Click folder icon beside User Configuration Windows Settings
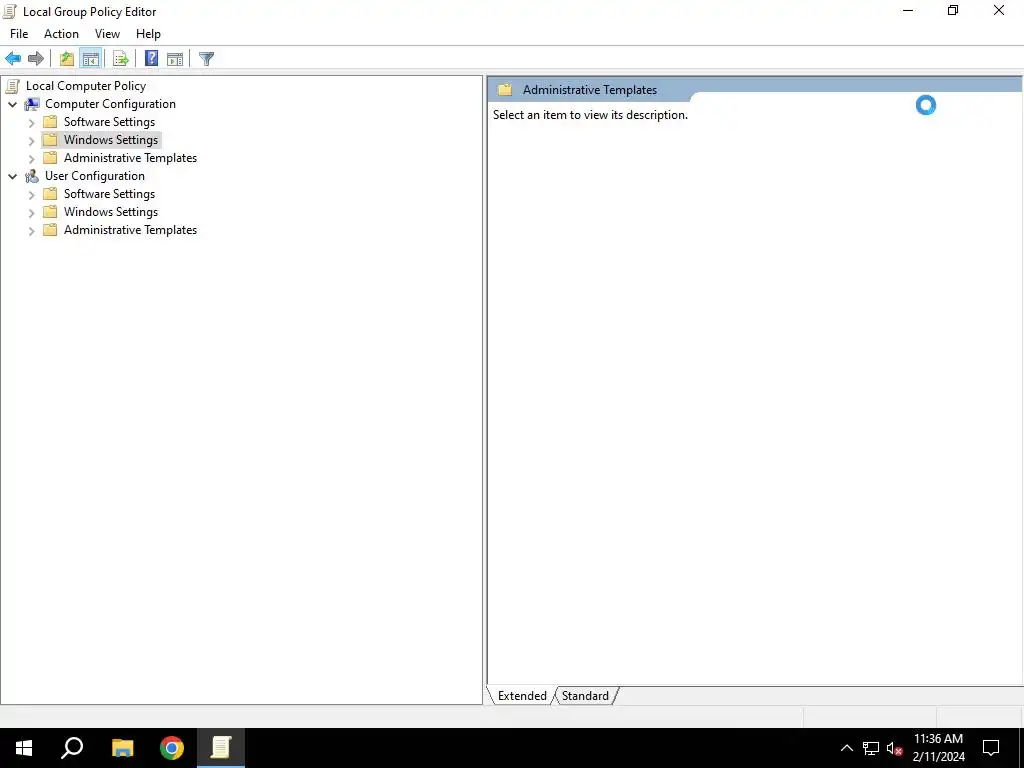The image size is (1024, 768). coord(50,212)
